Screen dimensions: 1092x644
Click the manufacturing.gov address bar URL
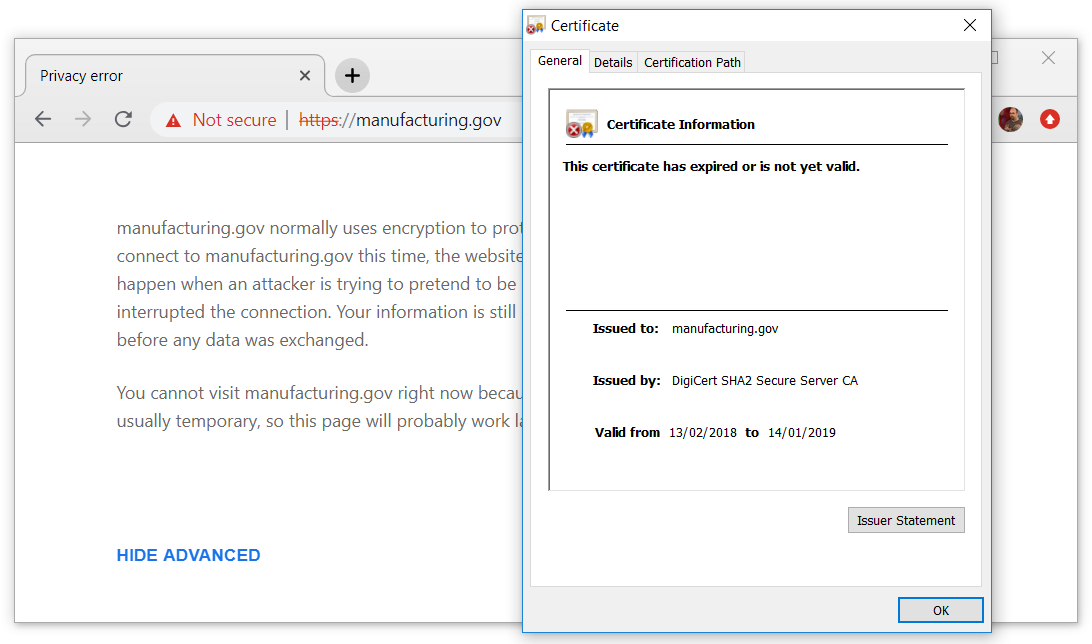click(x=400, y=120)
